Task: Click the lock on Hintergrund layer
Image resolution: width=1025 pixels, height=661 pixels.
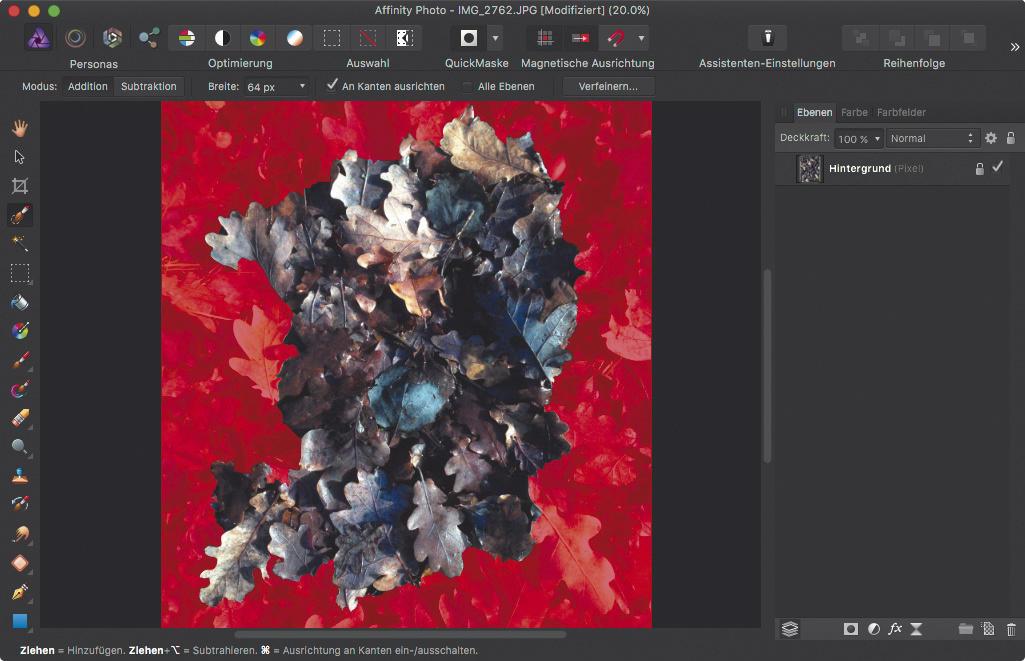Action: tap(979, 169)
